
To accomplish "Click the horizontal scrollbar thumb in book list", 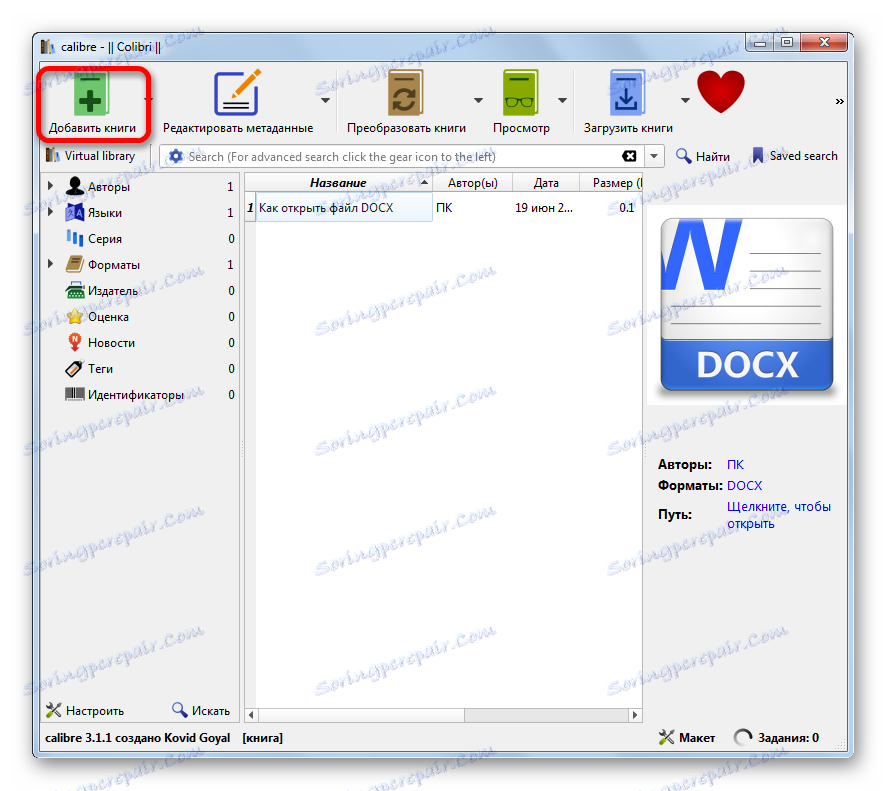I will click(361, 715).
